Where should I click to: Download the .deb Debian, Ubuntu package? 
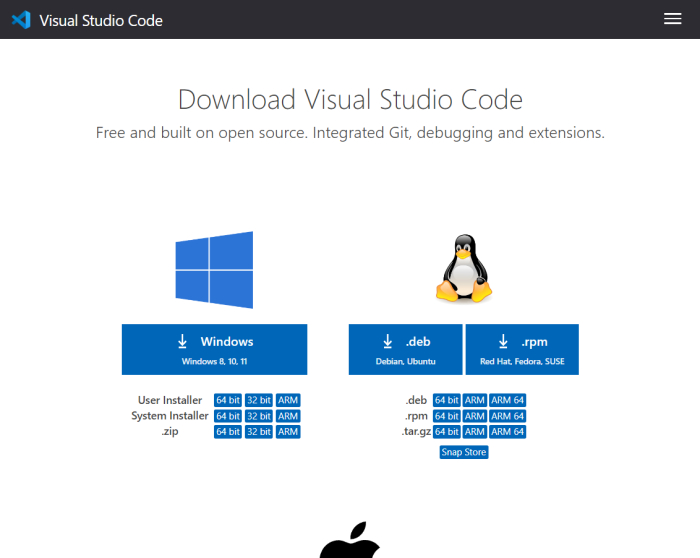(x=405, y=350)
